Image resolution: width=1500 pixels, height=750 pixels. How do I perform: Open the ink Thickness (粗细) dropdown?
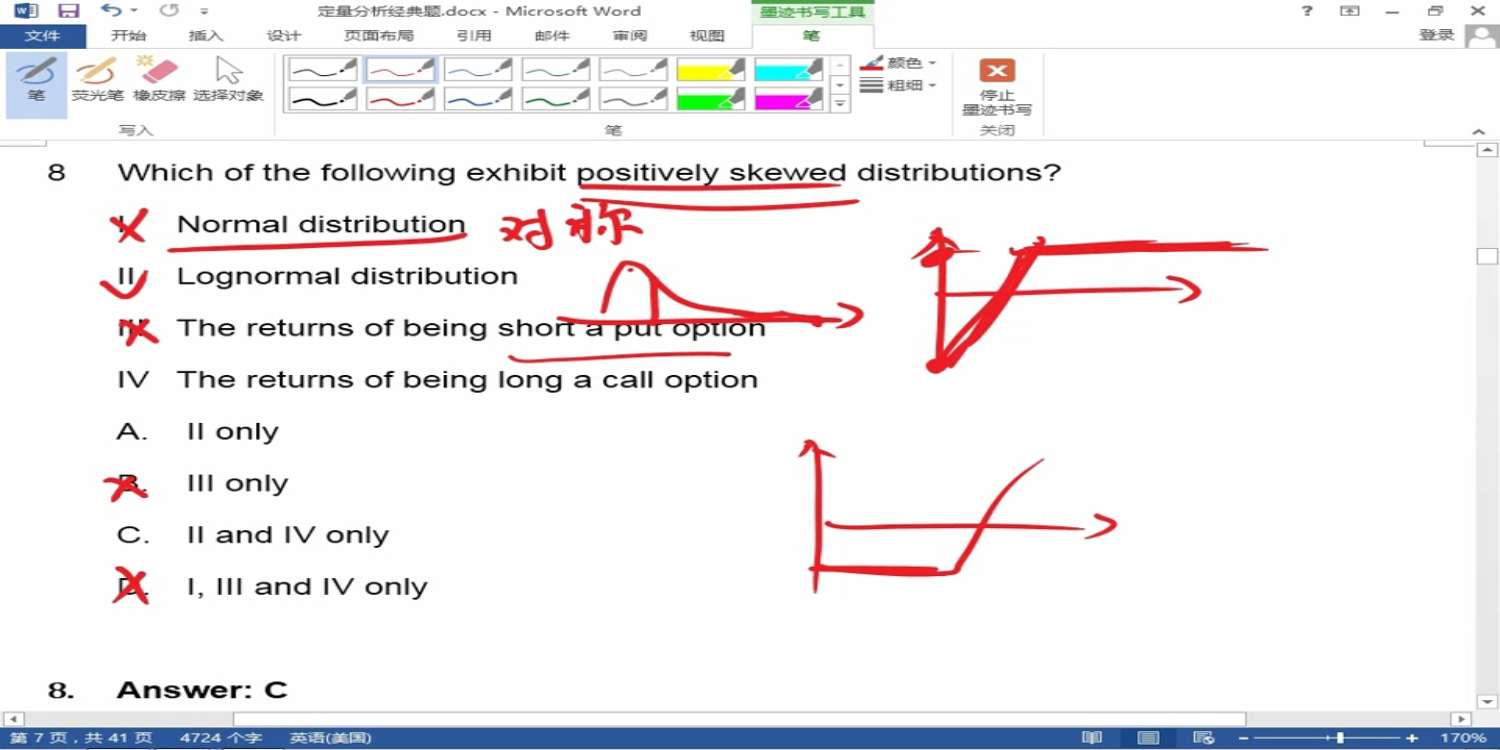point(898,86)
